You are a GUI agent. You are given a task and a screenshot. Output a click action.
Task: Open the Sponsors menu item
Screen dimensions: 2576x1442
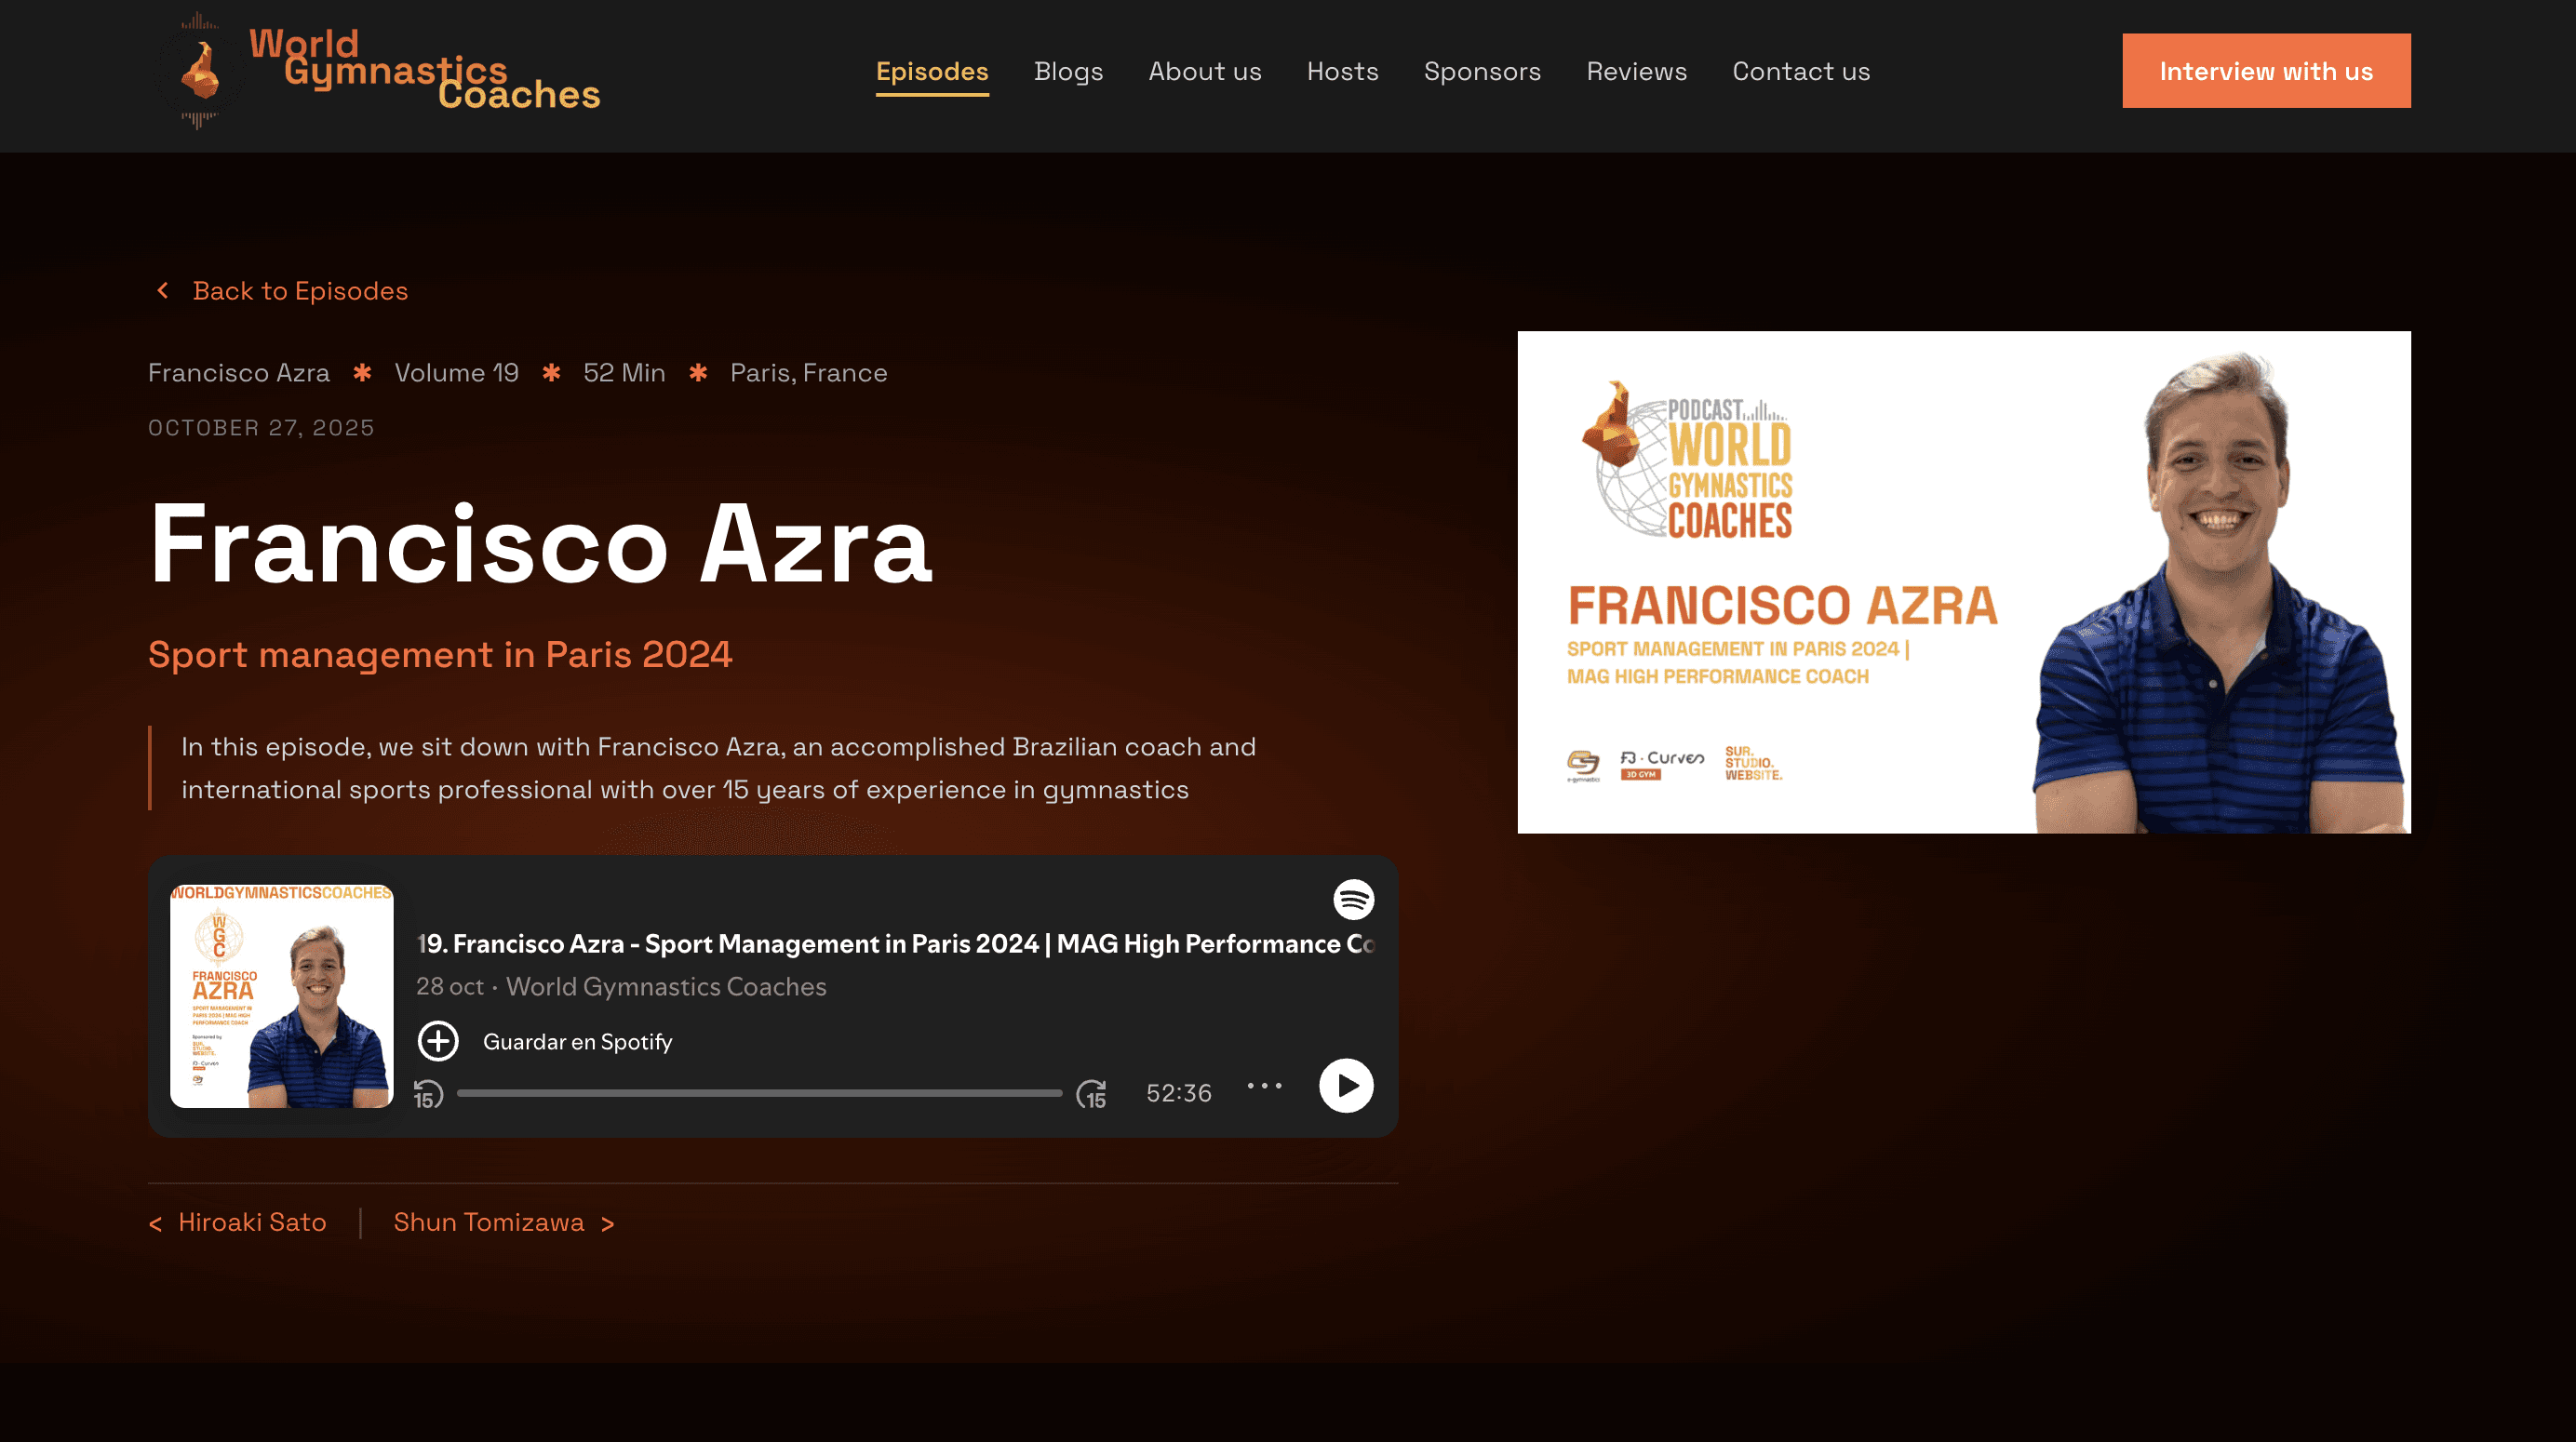[1482, 72]
